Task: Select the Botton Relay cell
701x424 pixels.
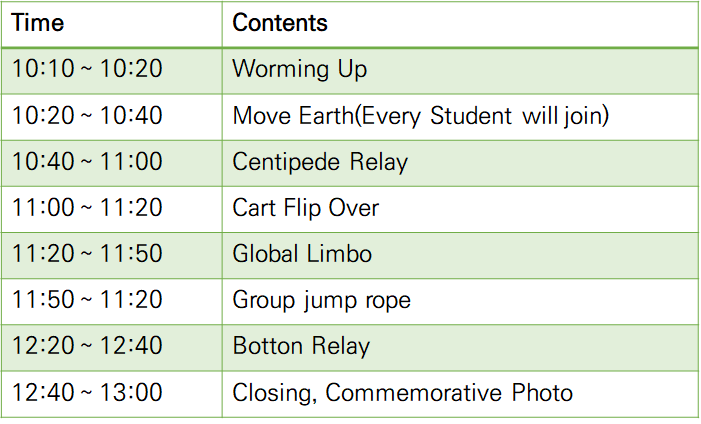Action: 301,347
